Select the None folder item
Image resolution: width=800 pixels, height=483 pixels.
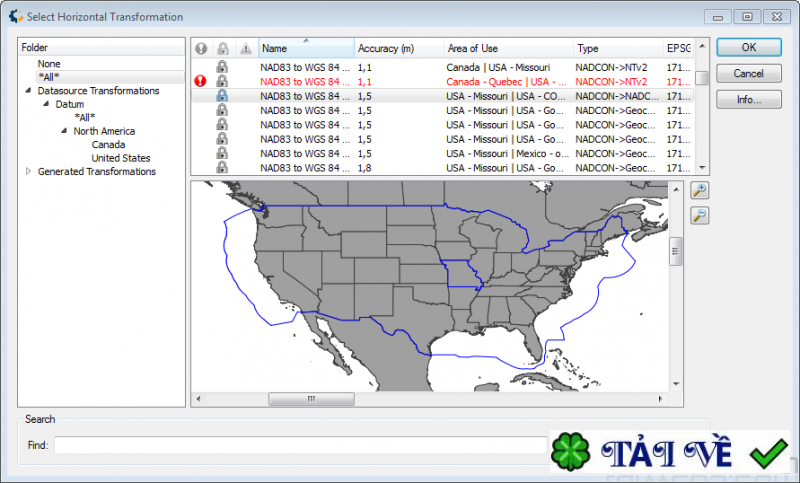(x=49, y=64)
